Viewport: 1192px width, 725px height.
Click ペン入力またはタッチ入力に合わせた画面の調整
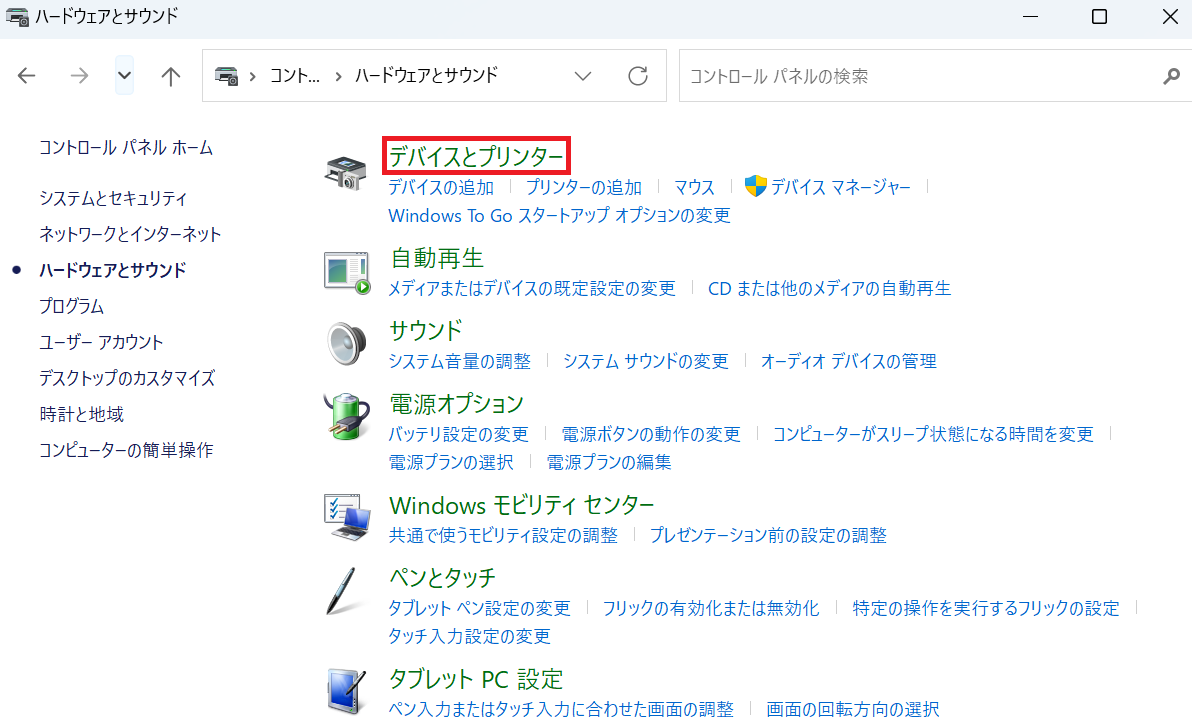pyautogui.click(x=561, y=709)
